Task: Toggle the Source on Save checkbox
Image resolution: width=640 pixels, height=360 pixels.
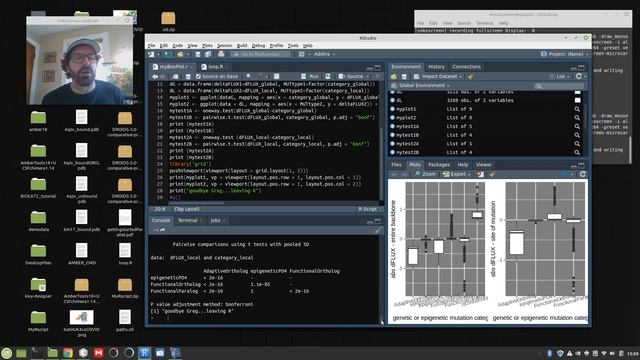Action: click(198, 76)
